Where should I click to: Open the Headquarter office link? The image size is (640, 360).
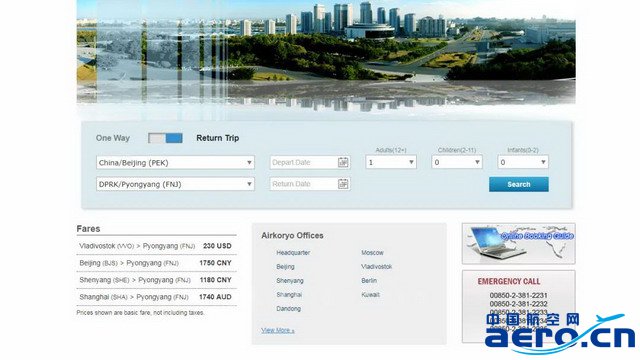click(x=293, y=253)
